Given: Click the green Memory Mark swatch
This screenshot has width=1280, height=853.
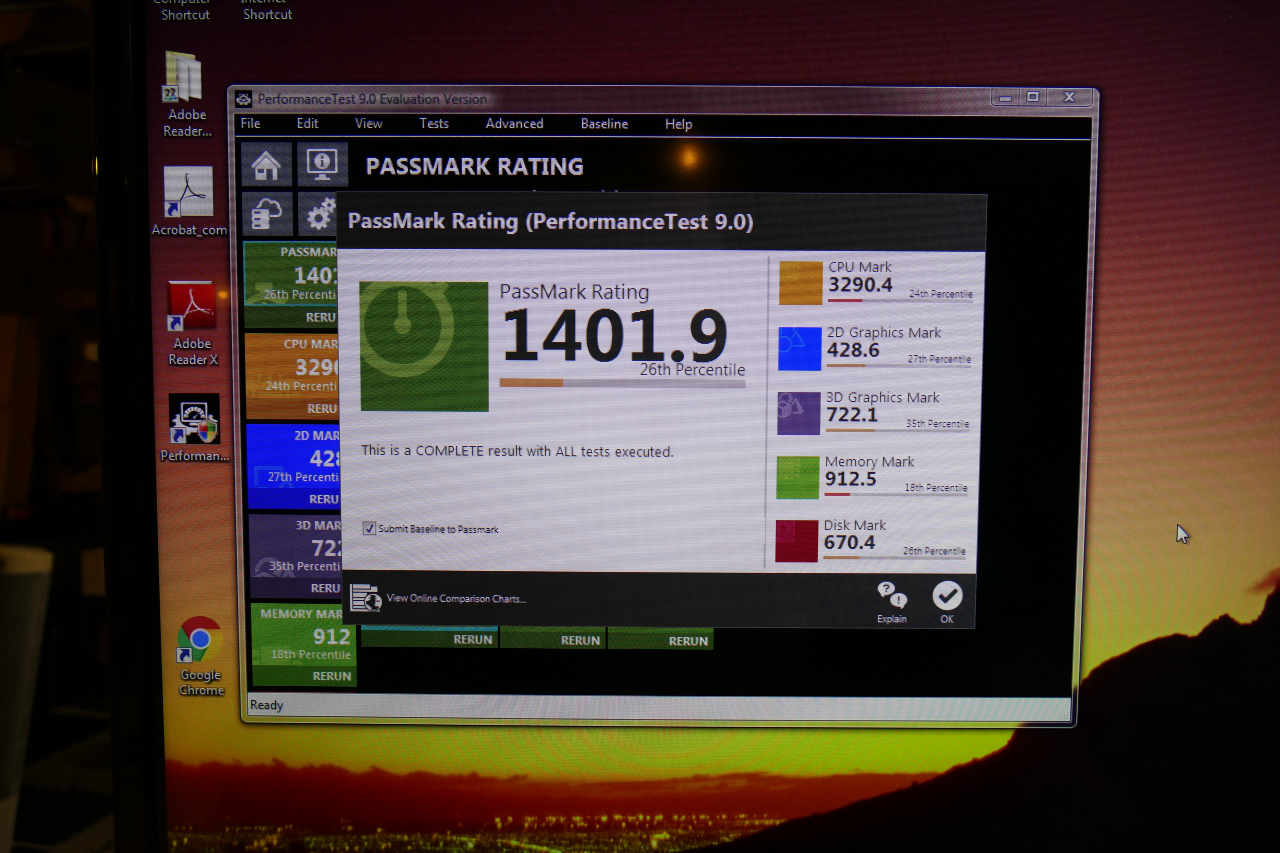Looking at the screenshot, I should [x=798, y=477].
